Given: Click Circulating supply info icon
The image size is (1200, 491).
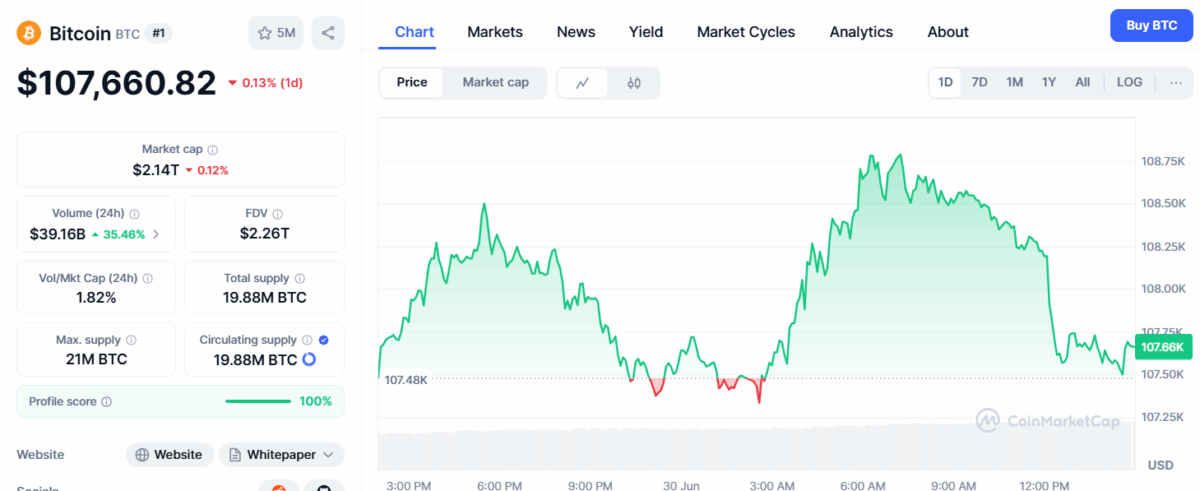Looking at the screenshot, I should (x=308, y=340).
